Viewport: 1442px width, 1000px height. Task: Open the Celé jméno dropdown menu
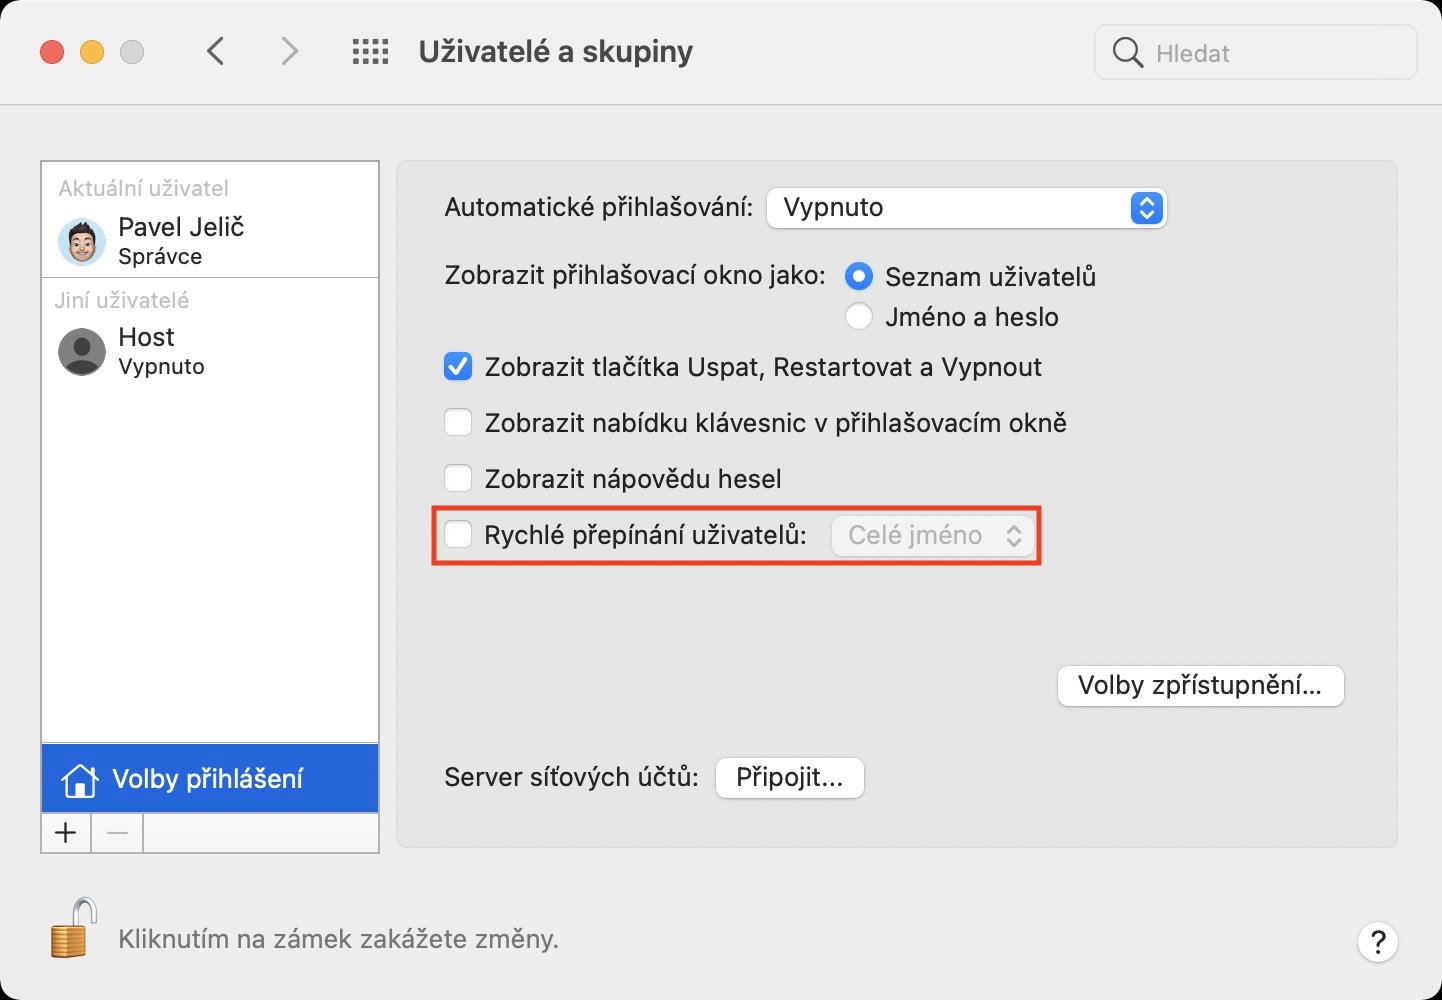932,536
